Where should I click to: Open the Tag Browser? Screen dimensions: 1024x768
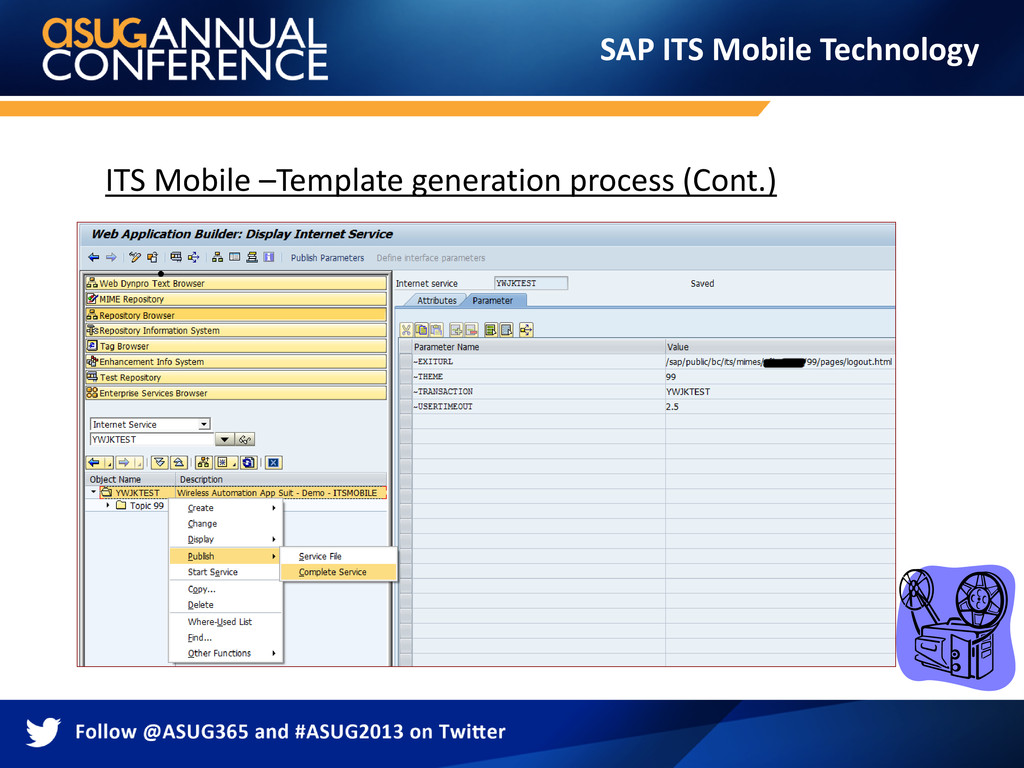(236, 346)
